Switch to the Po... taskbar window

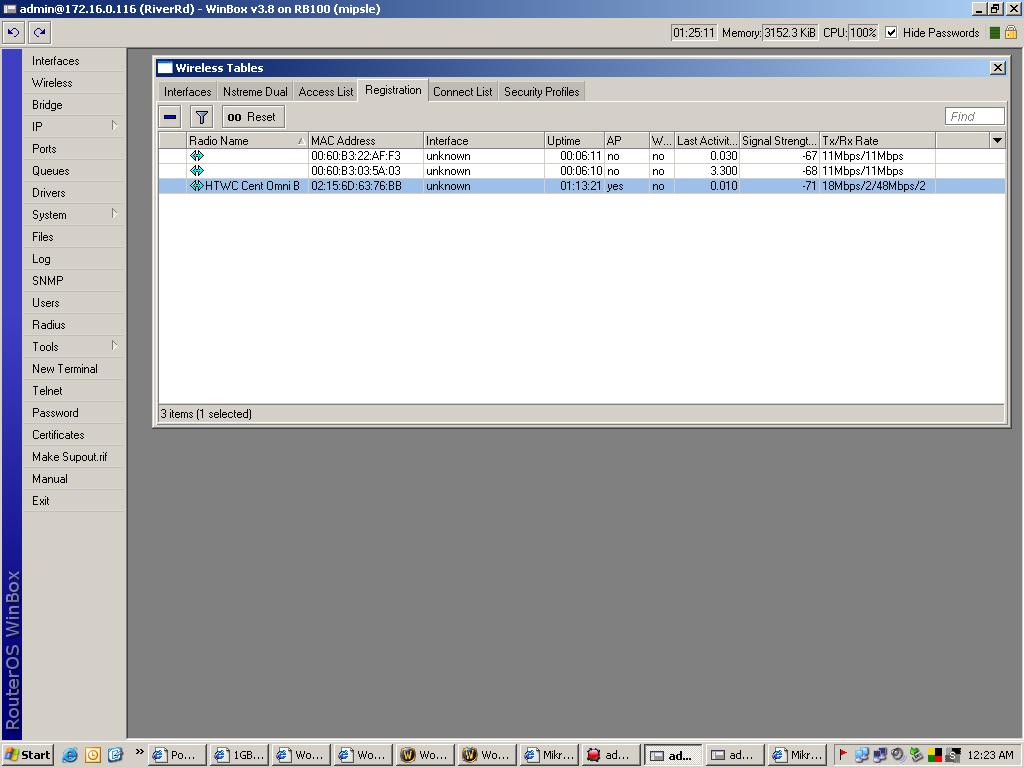pyautogui.click(x=177, y=755)
